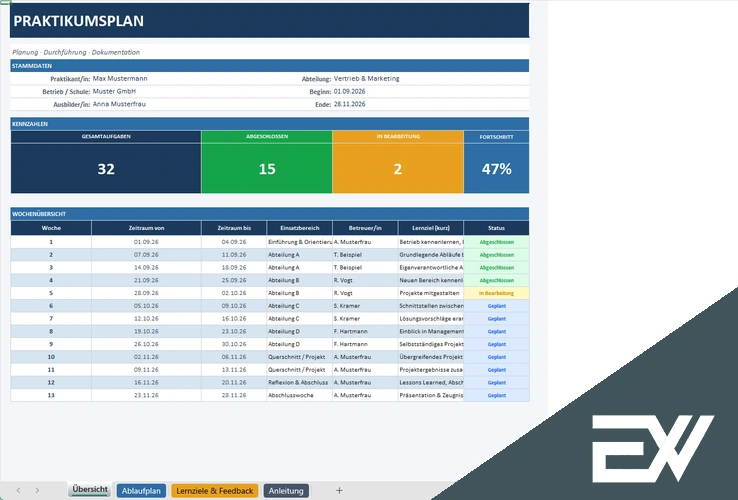Viewport: 738px width, 500px height.
Task: Select the Geplant status cell of week 13
Action: point(497,395)
